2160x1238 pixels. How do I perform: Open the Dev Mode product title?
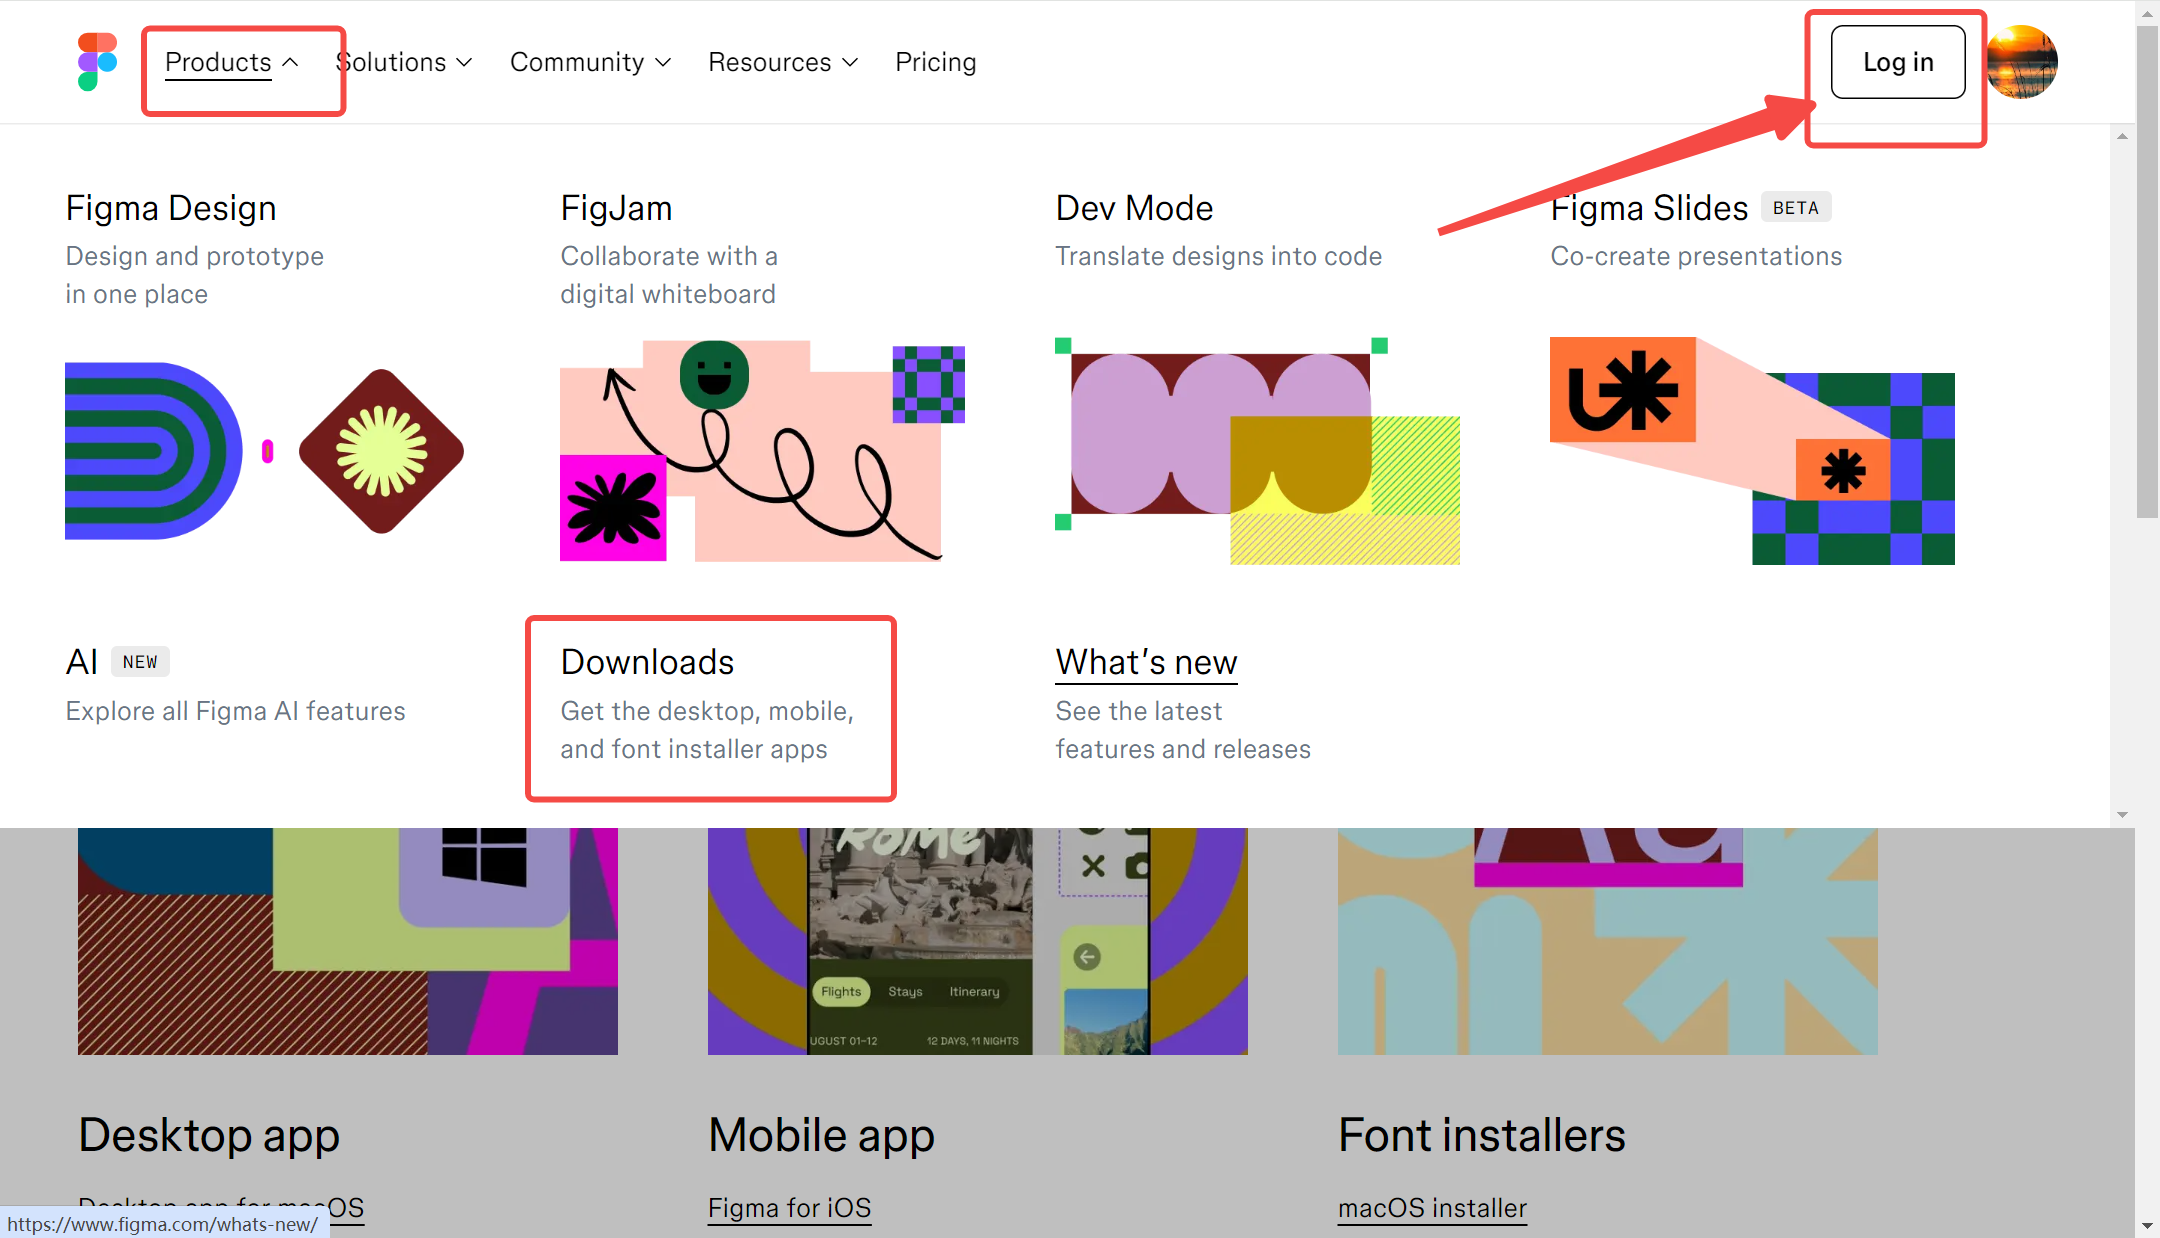pos(1134,208)
